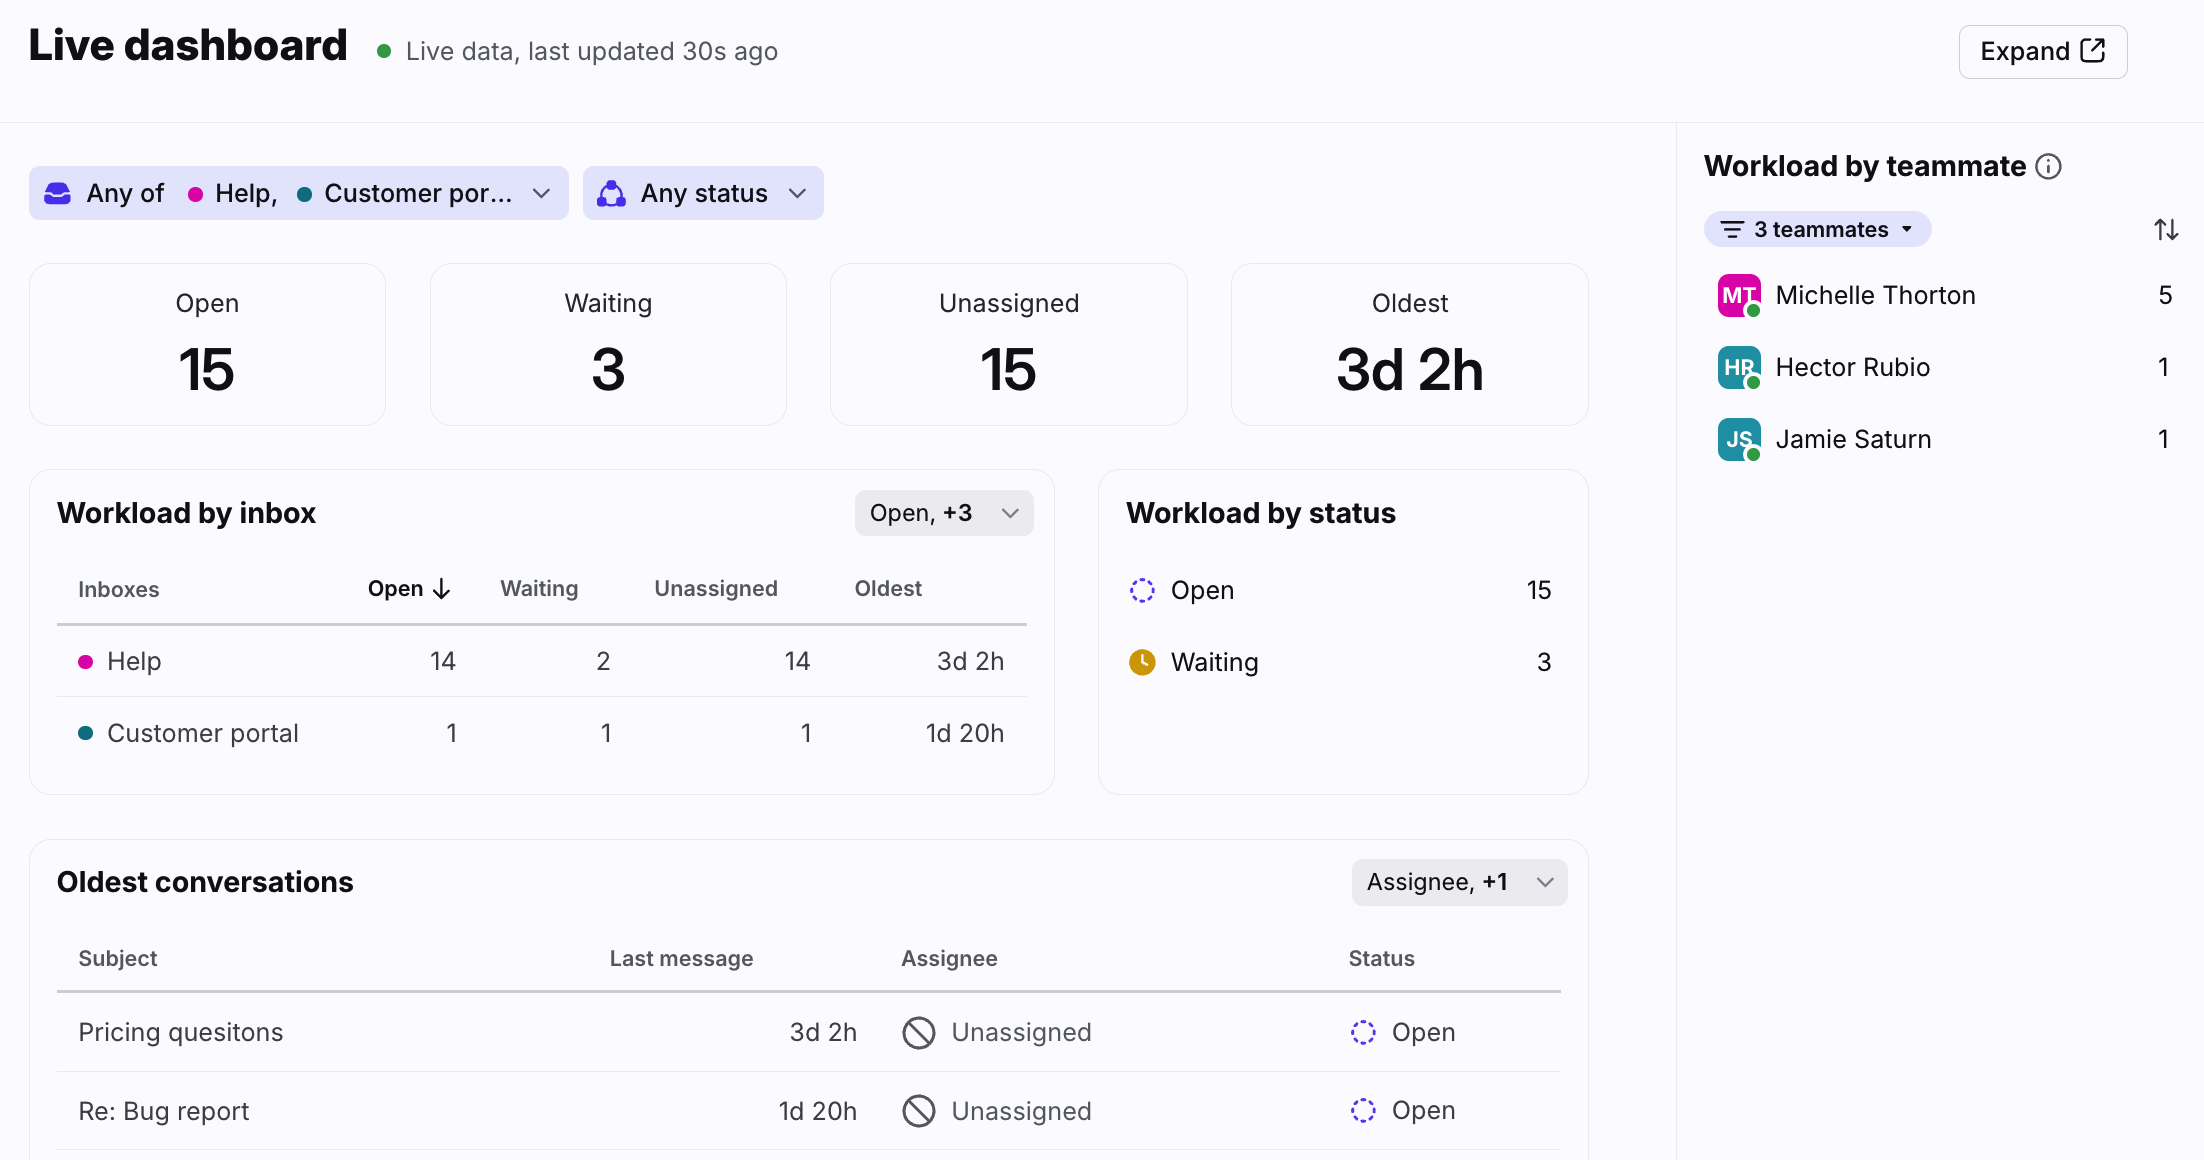The height and width of the screenshot is (1160, 2204).
Task: Click the dashed Open status icon in Workload by status
Action: click(1142, 591)
